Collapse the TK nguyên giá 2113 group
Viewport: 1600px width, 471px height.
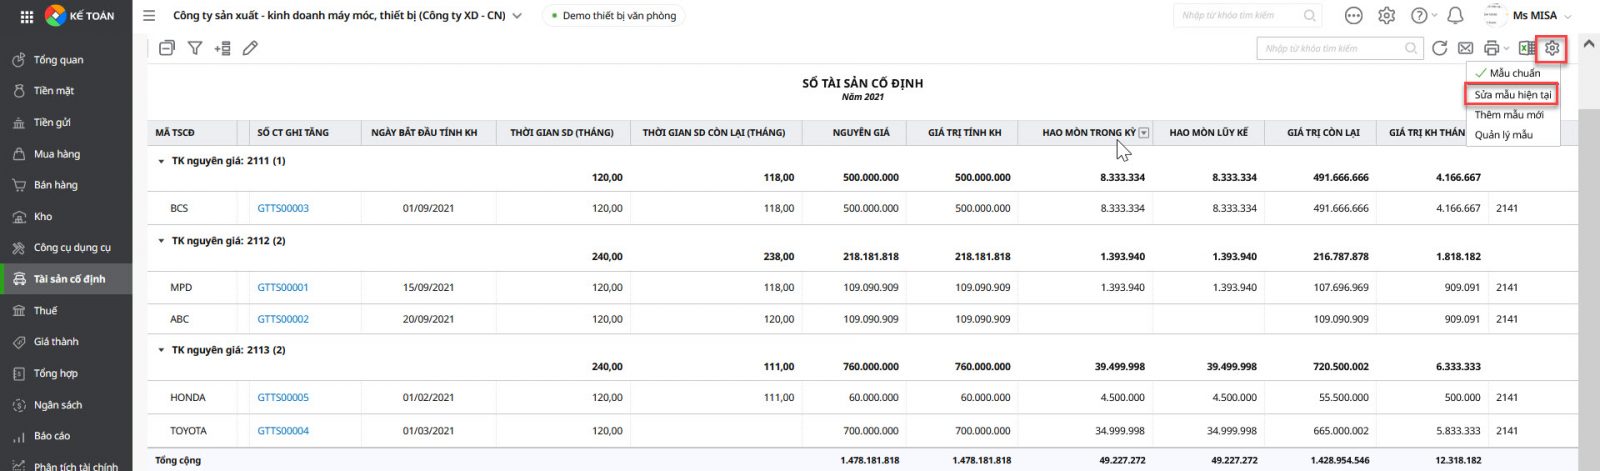click(x=161, y=350)
